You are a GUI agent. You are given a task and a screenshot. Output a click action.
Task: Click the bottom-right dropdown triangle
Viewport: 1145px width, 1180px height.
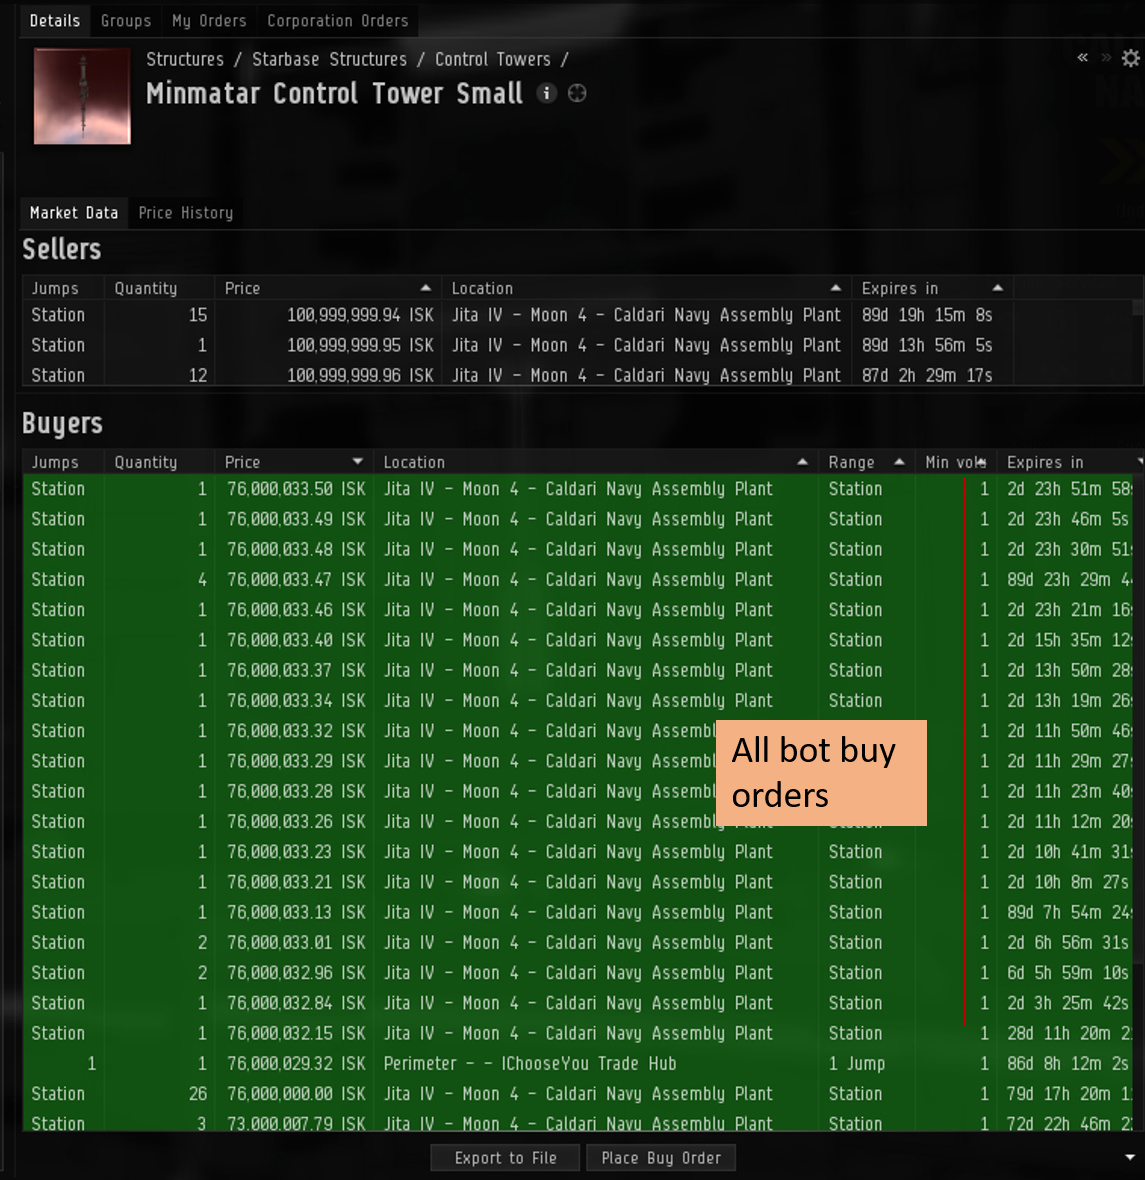point(1129,1157)
